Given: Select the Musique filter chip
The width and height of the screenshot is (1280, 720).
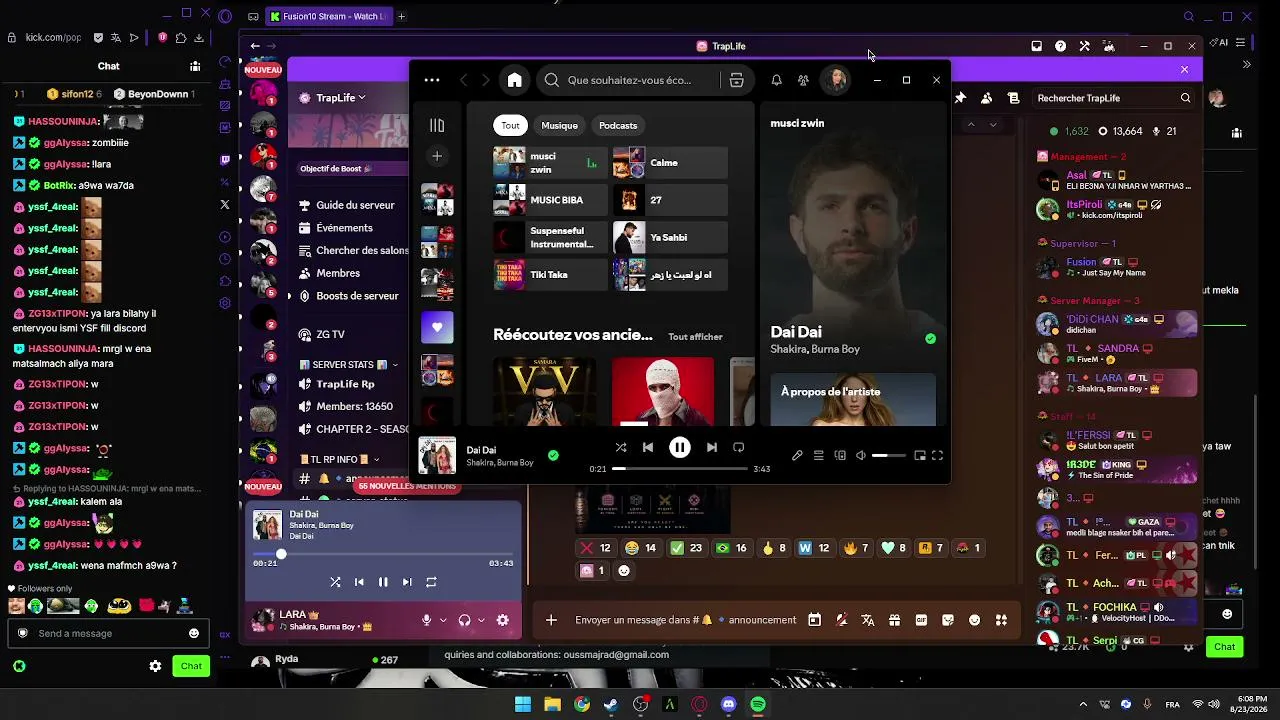Looking at the screenshot, I should [559, 125].
